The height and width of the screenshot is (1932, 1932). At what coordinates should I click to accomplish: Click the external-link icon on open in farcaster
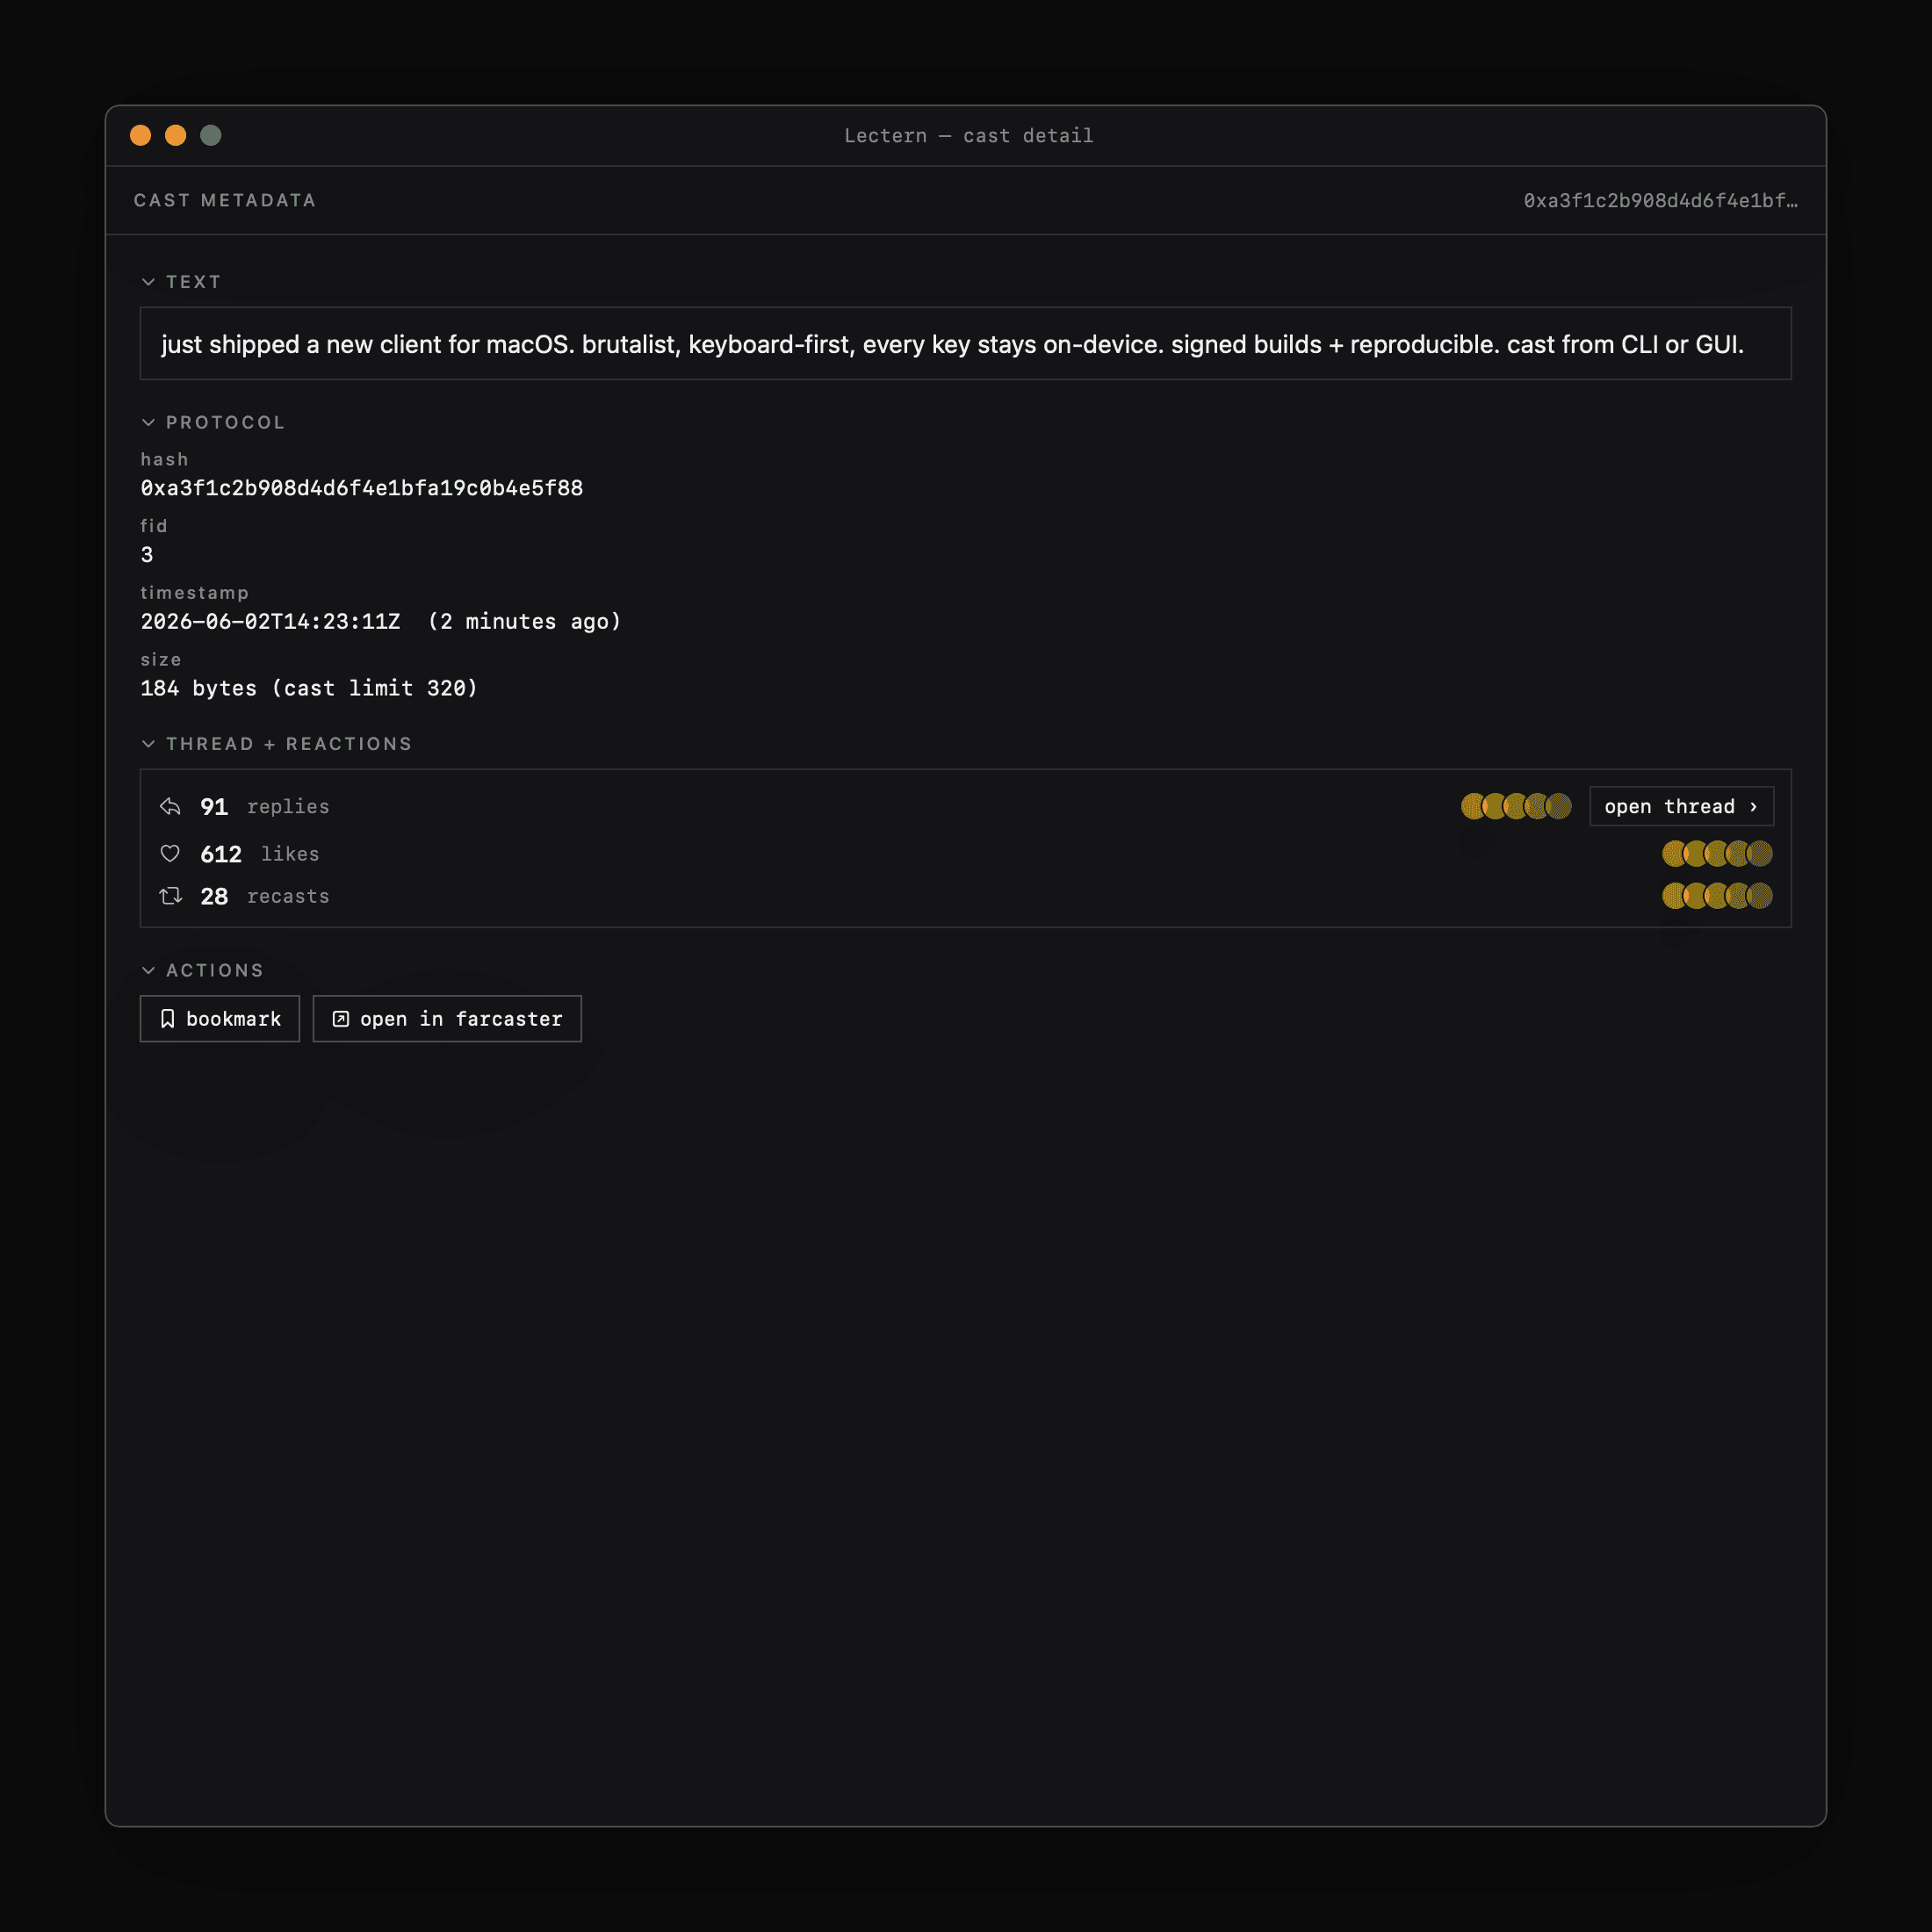pos(340,1019)
